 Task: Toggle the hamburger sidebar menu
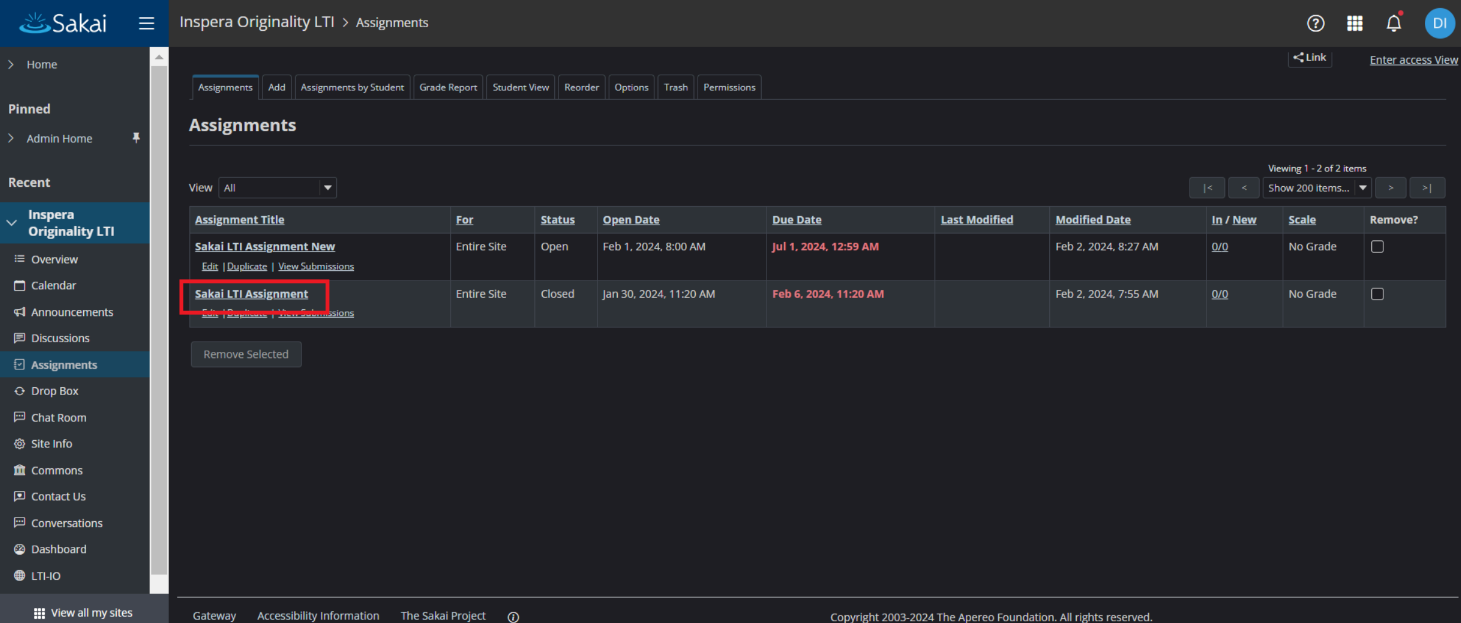pyautogui.click(x=146, y=23)
